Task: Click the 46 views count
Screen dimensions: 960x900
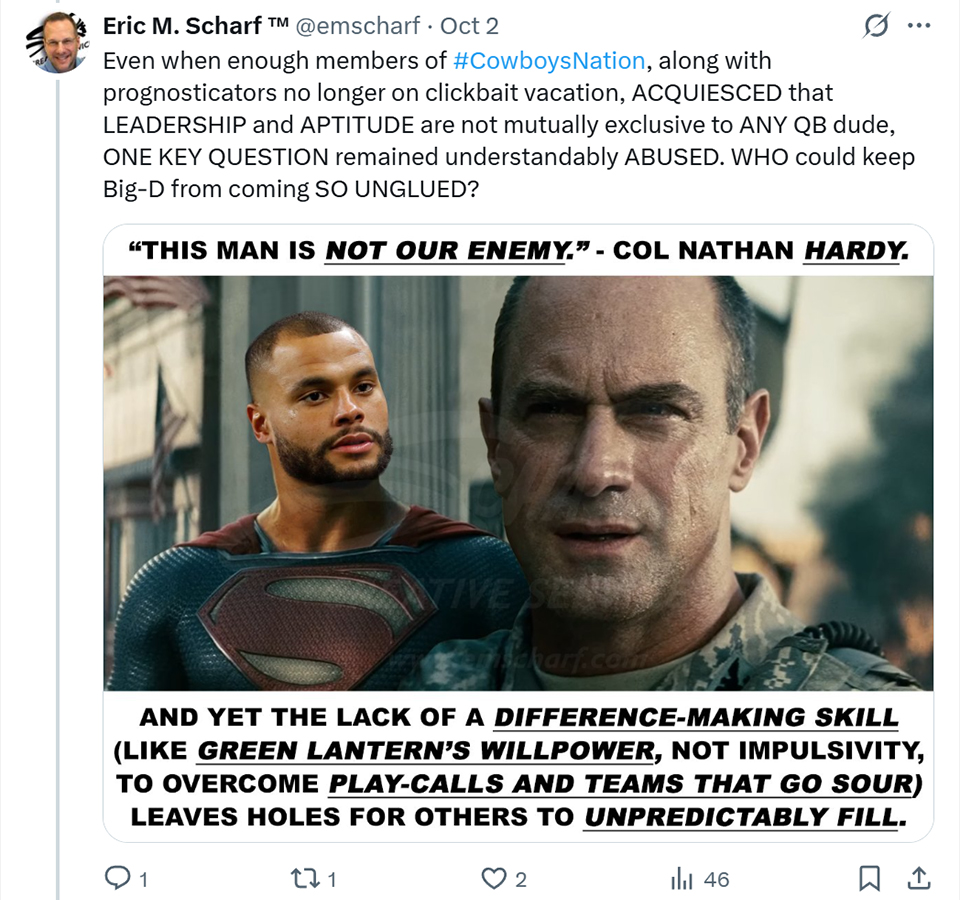Action: pyautogui.click(x=717, y=880)
